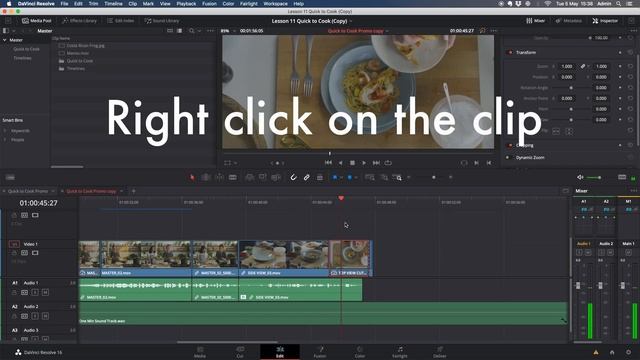
Task: Jump to last frame in viewer
Action: pos(376,162)
